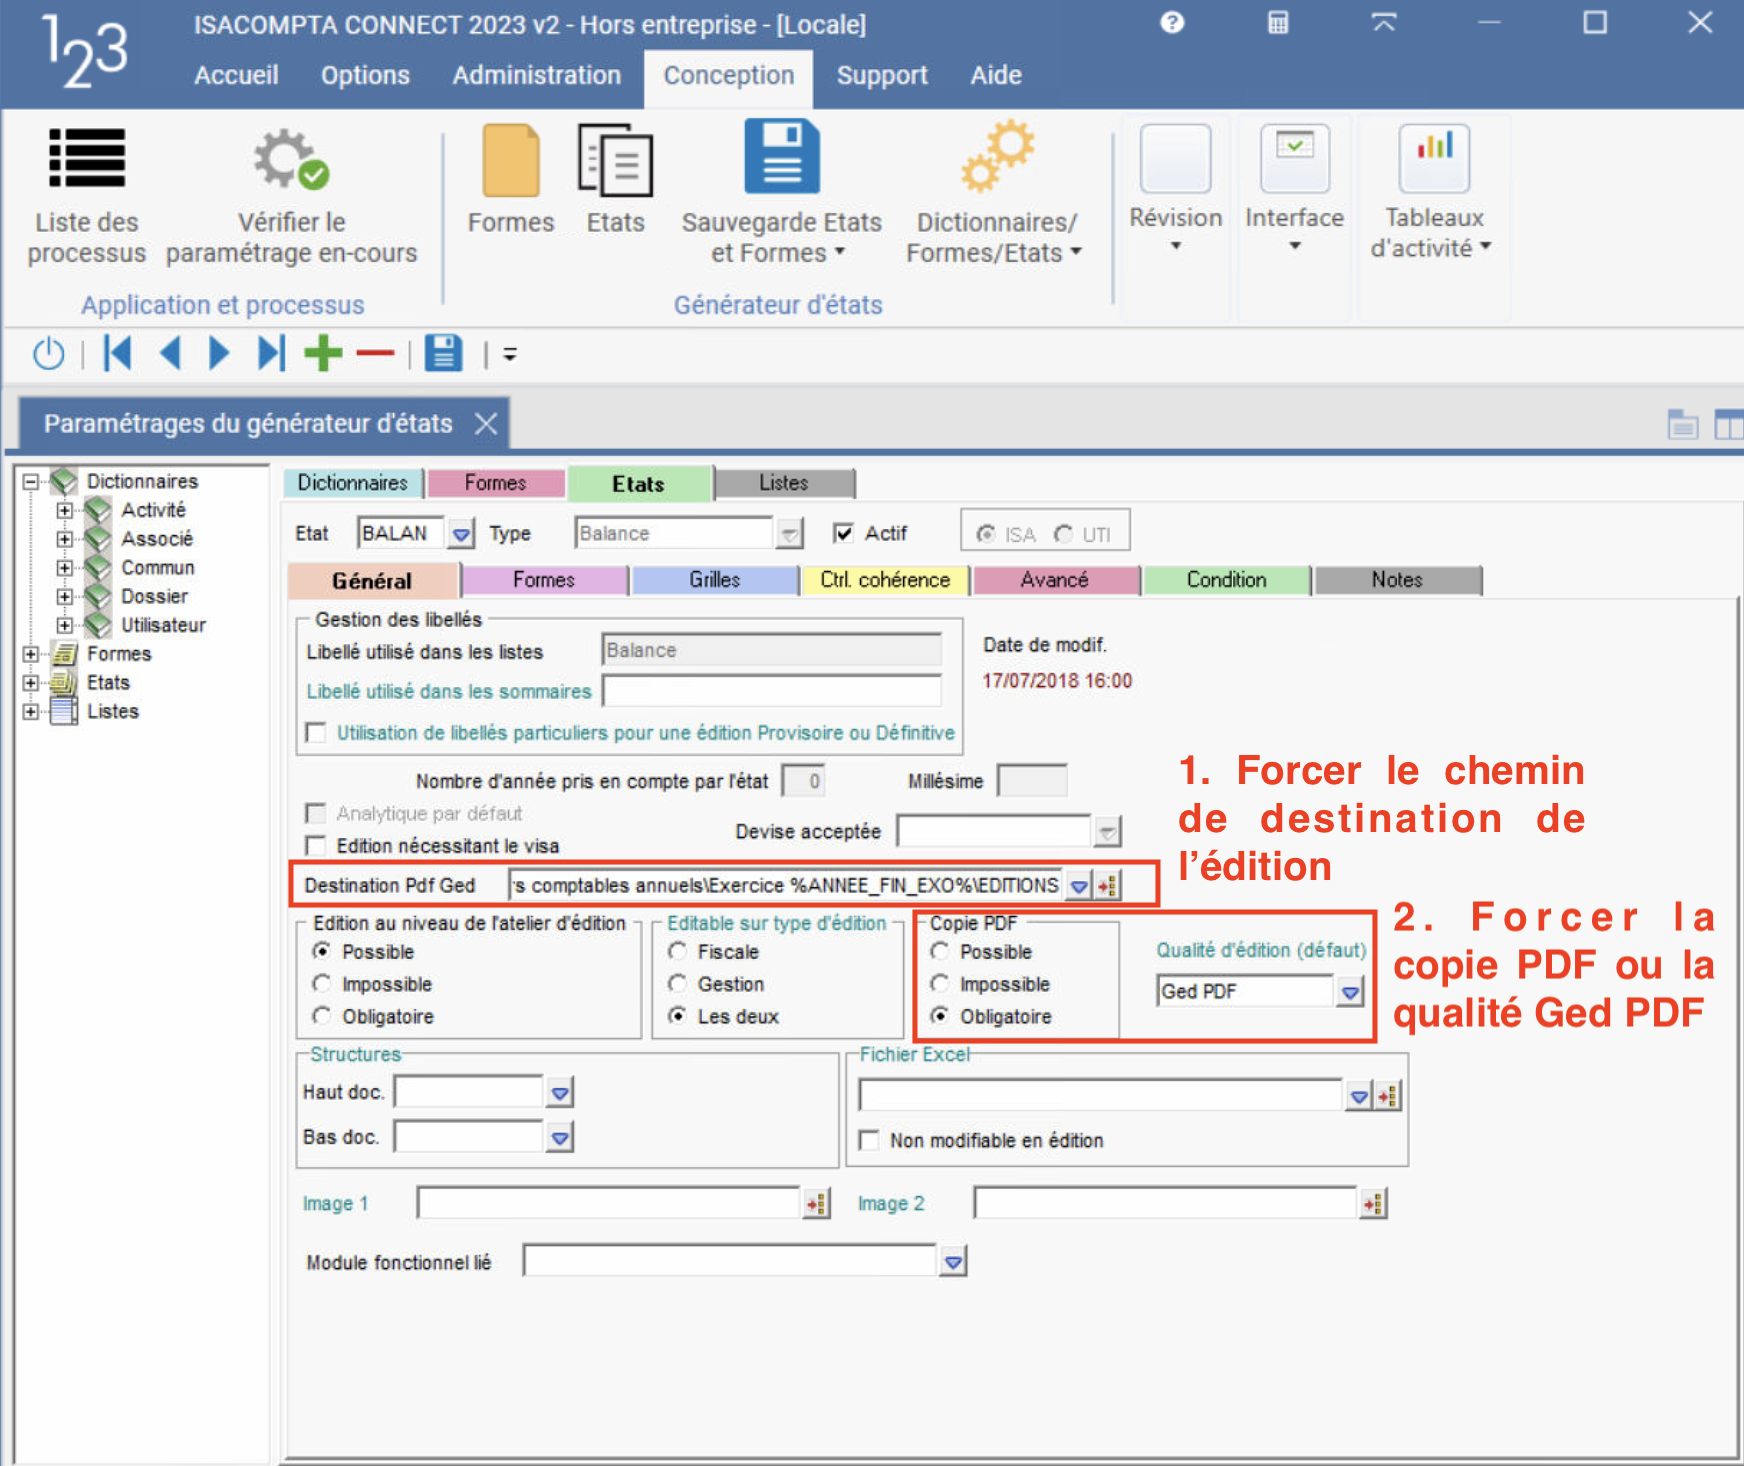Viewport: 1744px width, 1466px height.
Task: Switch to the Condition tab
Action: click(x=1226, y=580)
